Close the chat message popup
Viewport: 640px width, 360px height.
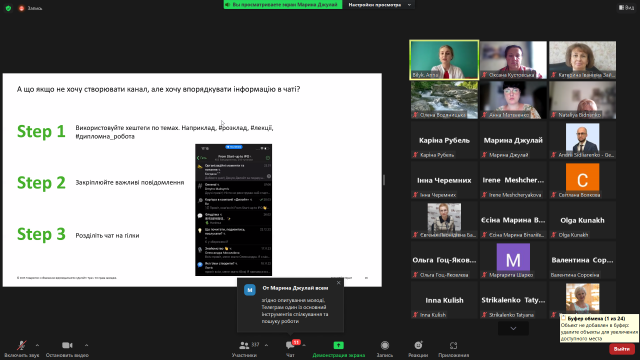point(338,282)
